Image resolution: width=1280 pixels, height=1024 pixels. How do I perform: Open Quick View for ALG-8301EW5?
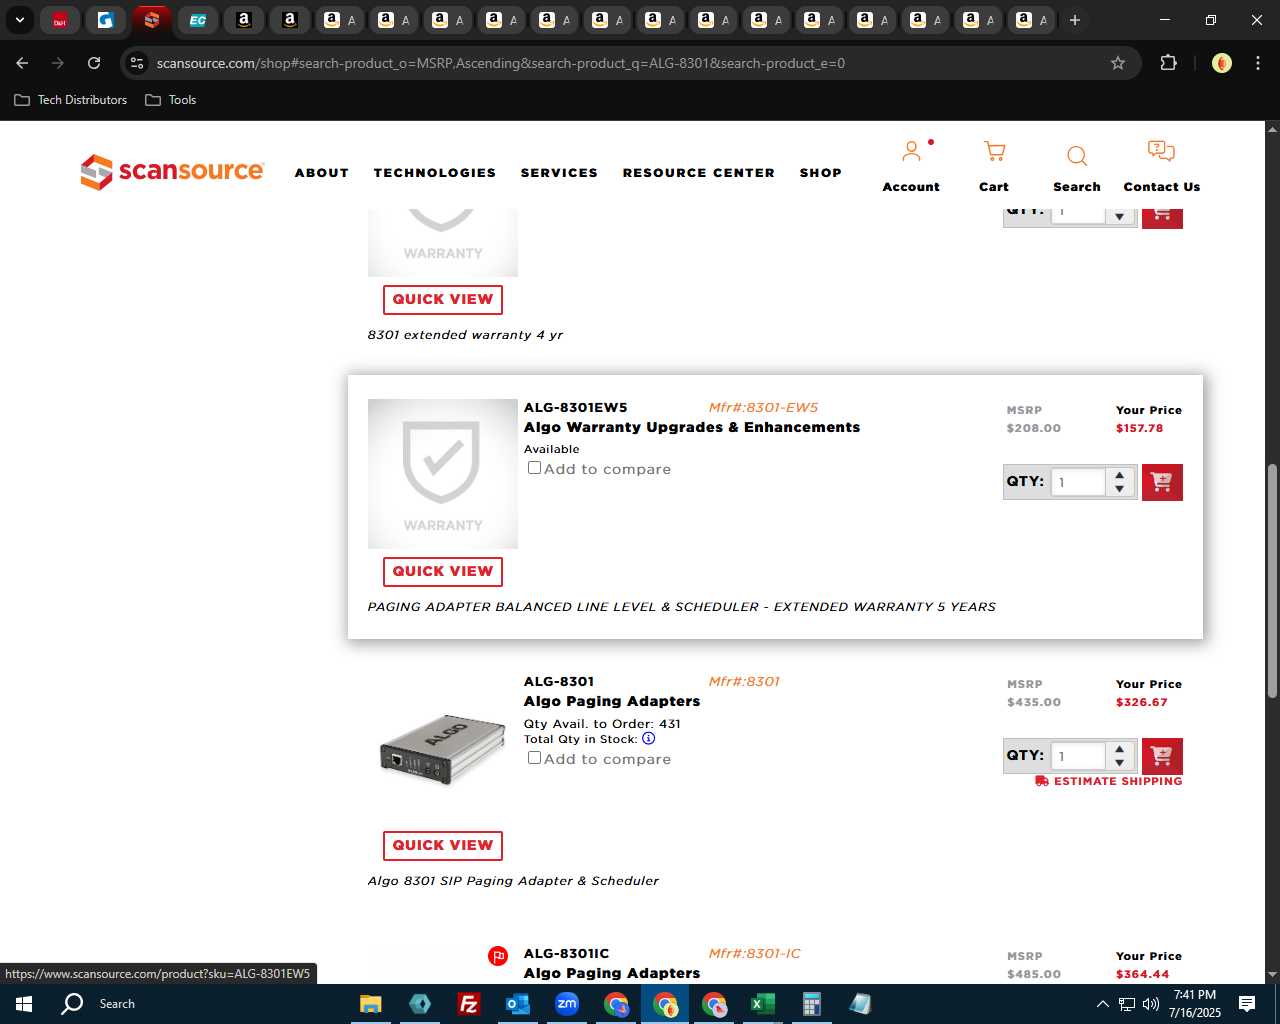443,571
